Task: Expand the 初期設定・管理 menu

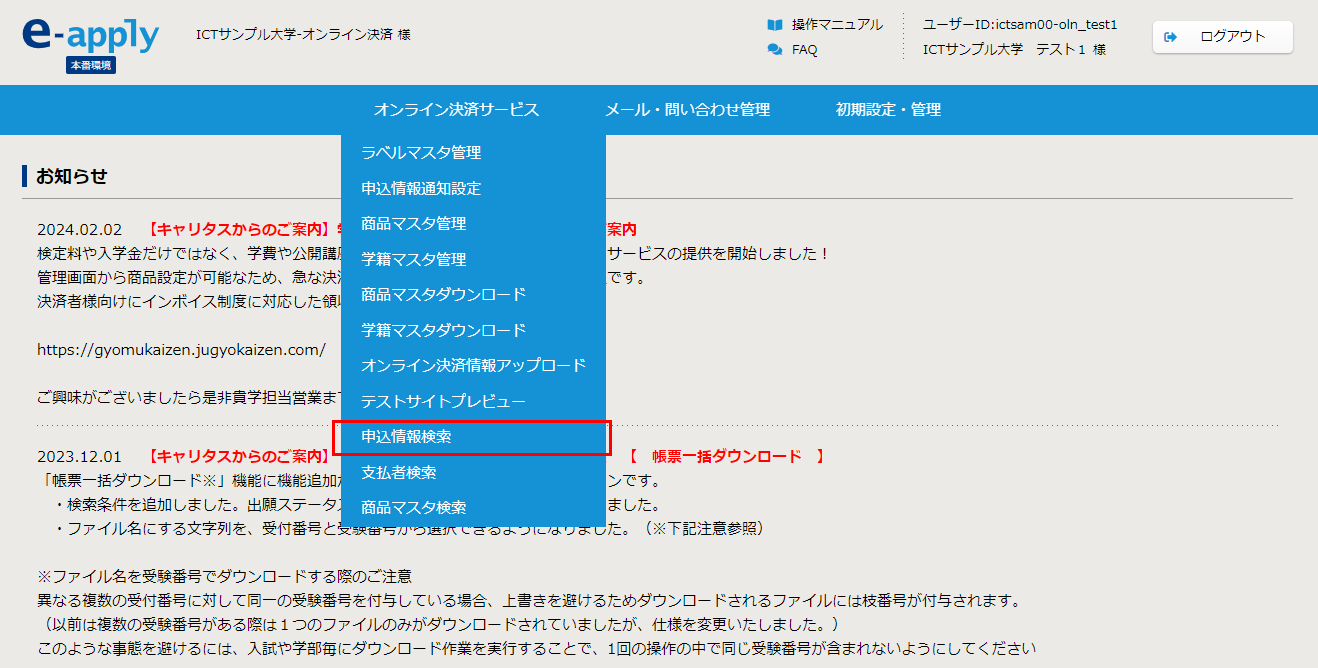Action: (x=888, y=110)
